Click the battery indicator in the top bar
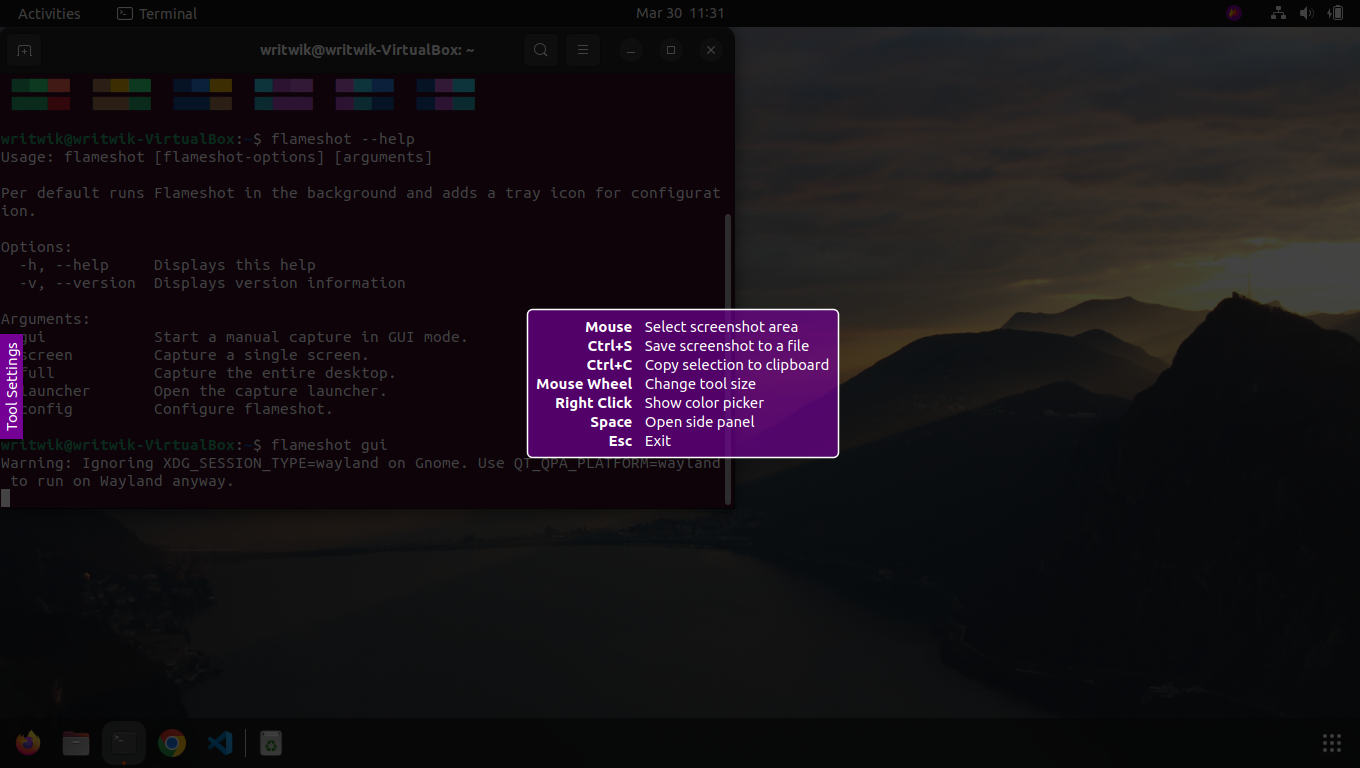 tap(1337, 13)
